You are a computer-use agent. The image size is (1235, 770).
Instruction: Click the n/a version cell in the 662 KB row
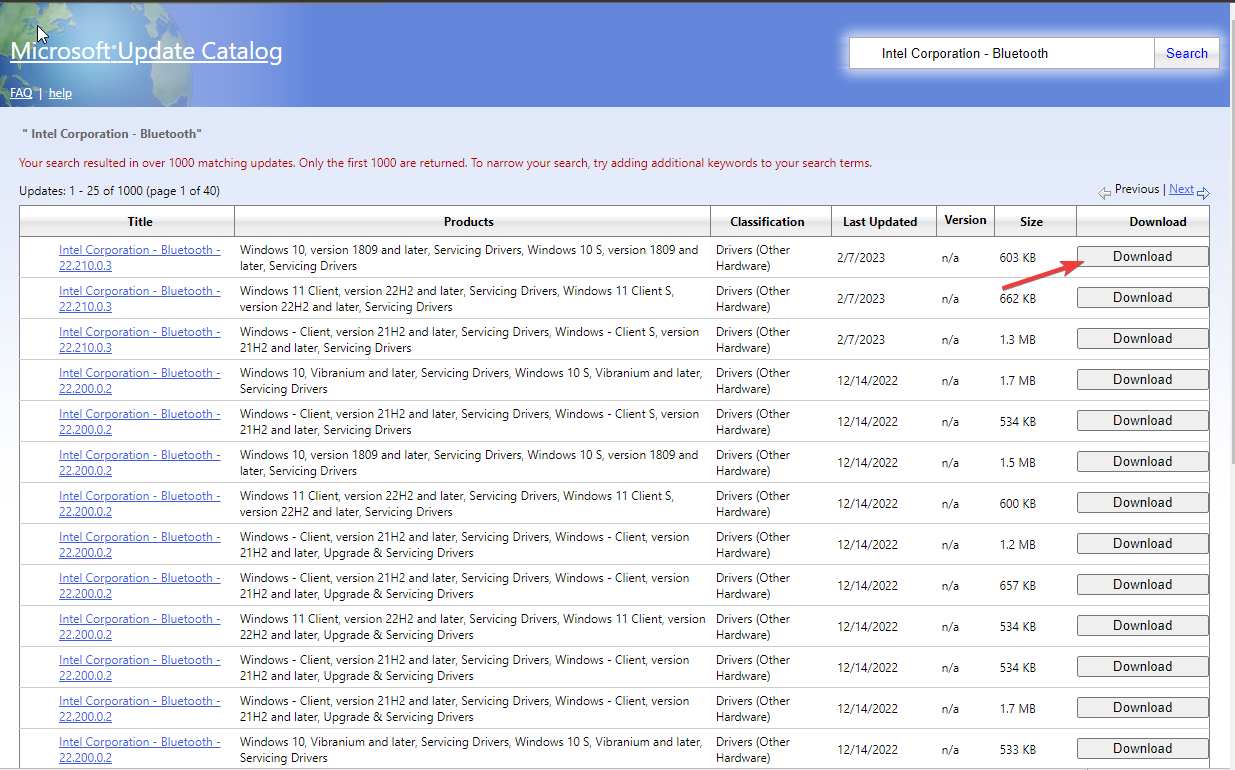tap(950, 299)
